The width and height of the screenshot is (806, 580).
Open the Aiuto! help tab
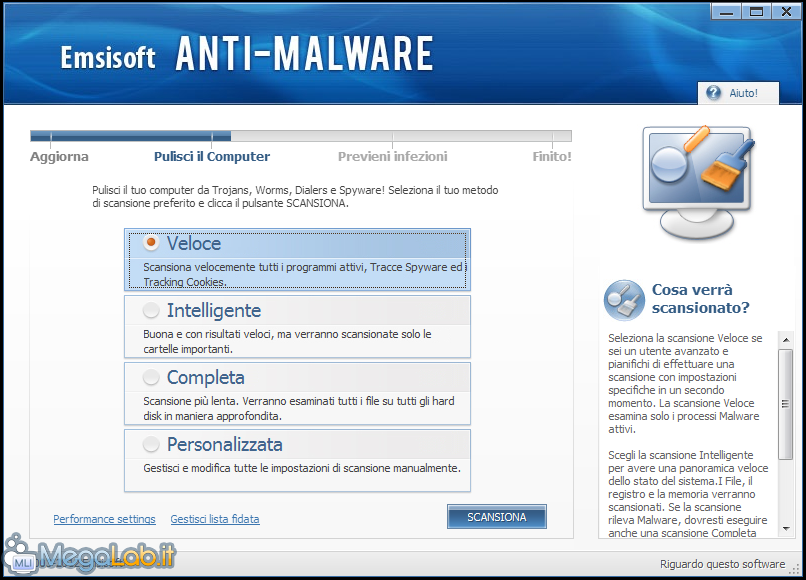tap(738, 93)
